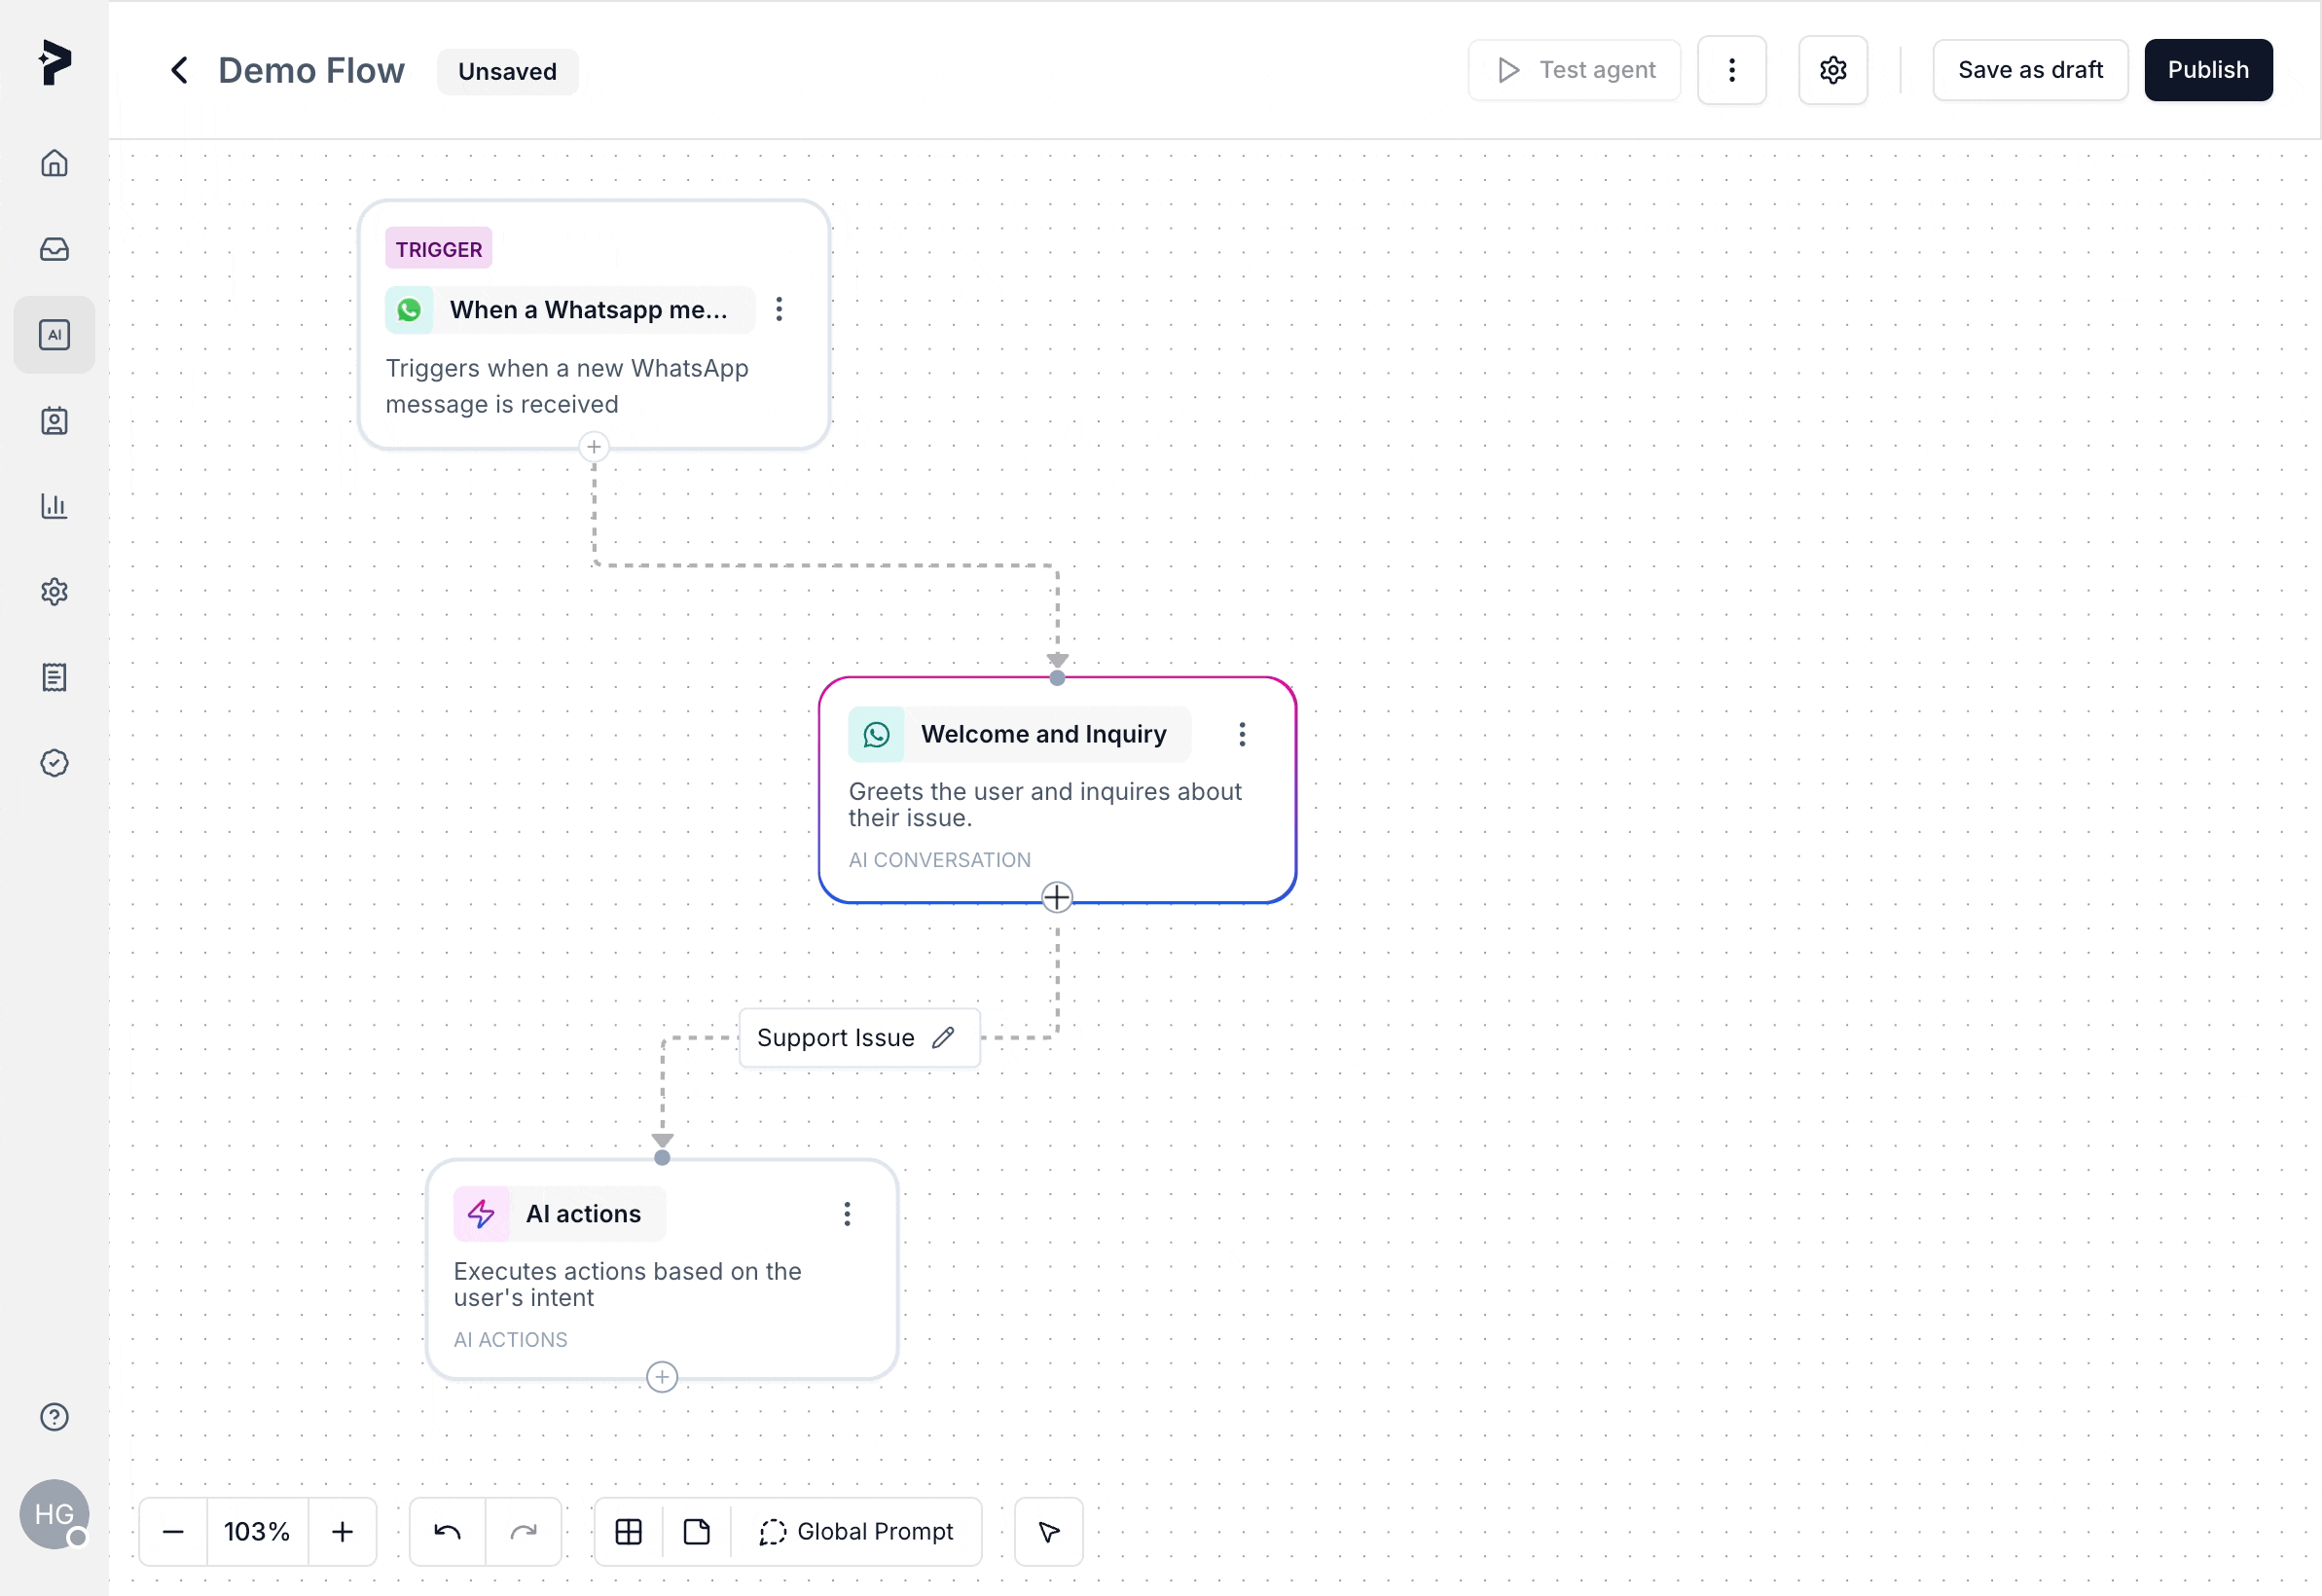The width and height of the screenshot is (2322, 1596).
Task: Open the AI agents sidebar icon
Action: pos(54,335)
